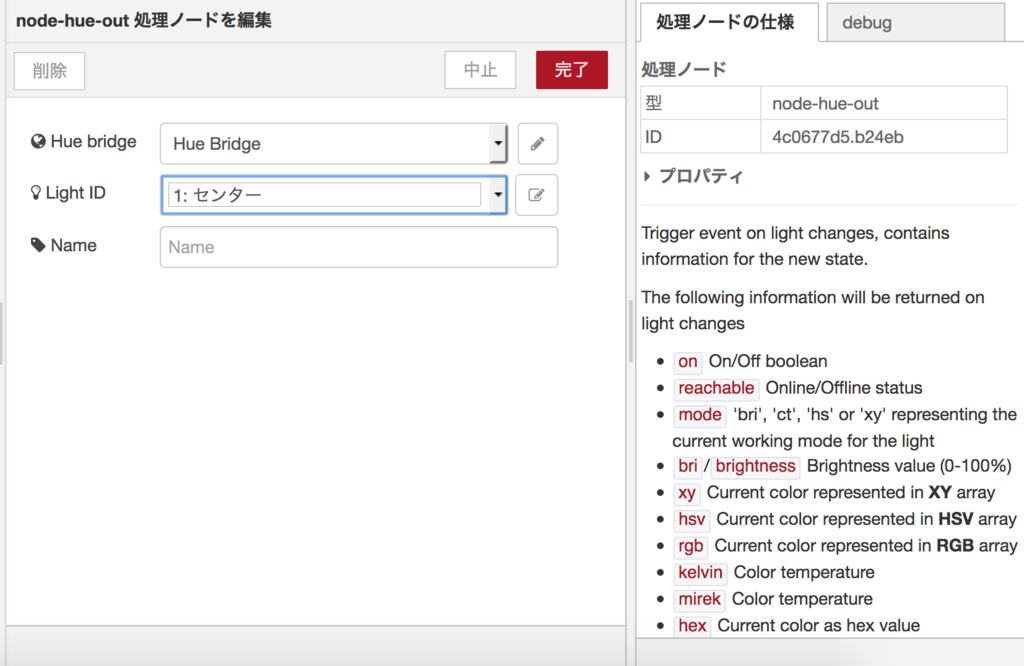Confirm with the red 完了 button

571,70
